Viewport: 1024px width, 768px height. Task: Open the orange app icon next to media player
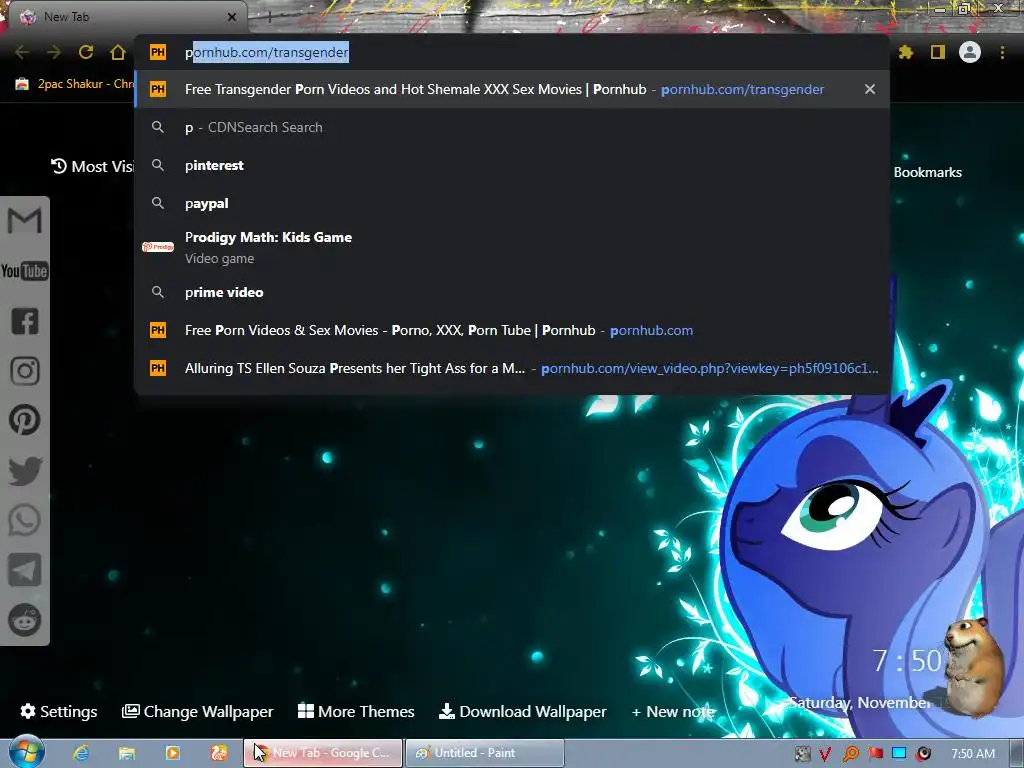click(x=218, y=753)
